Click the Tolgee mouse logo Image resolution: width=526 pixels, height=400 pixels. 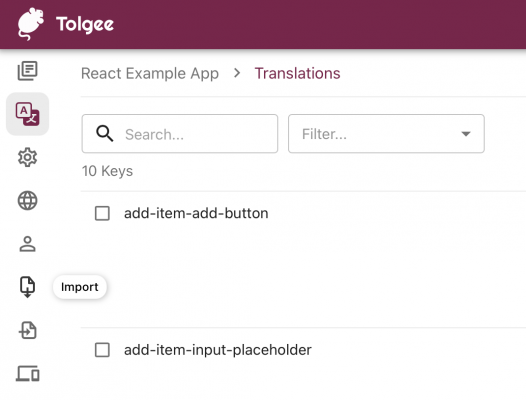pos(31,24)
